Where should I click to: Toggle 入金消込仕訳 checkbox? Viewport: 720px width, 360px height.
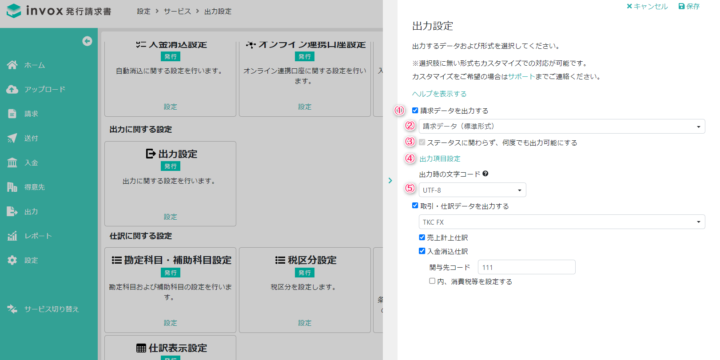422,251
